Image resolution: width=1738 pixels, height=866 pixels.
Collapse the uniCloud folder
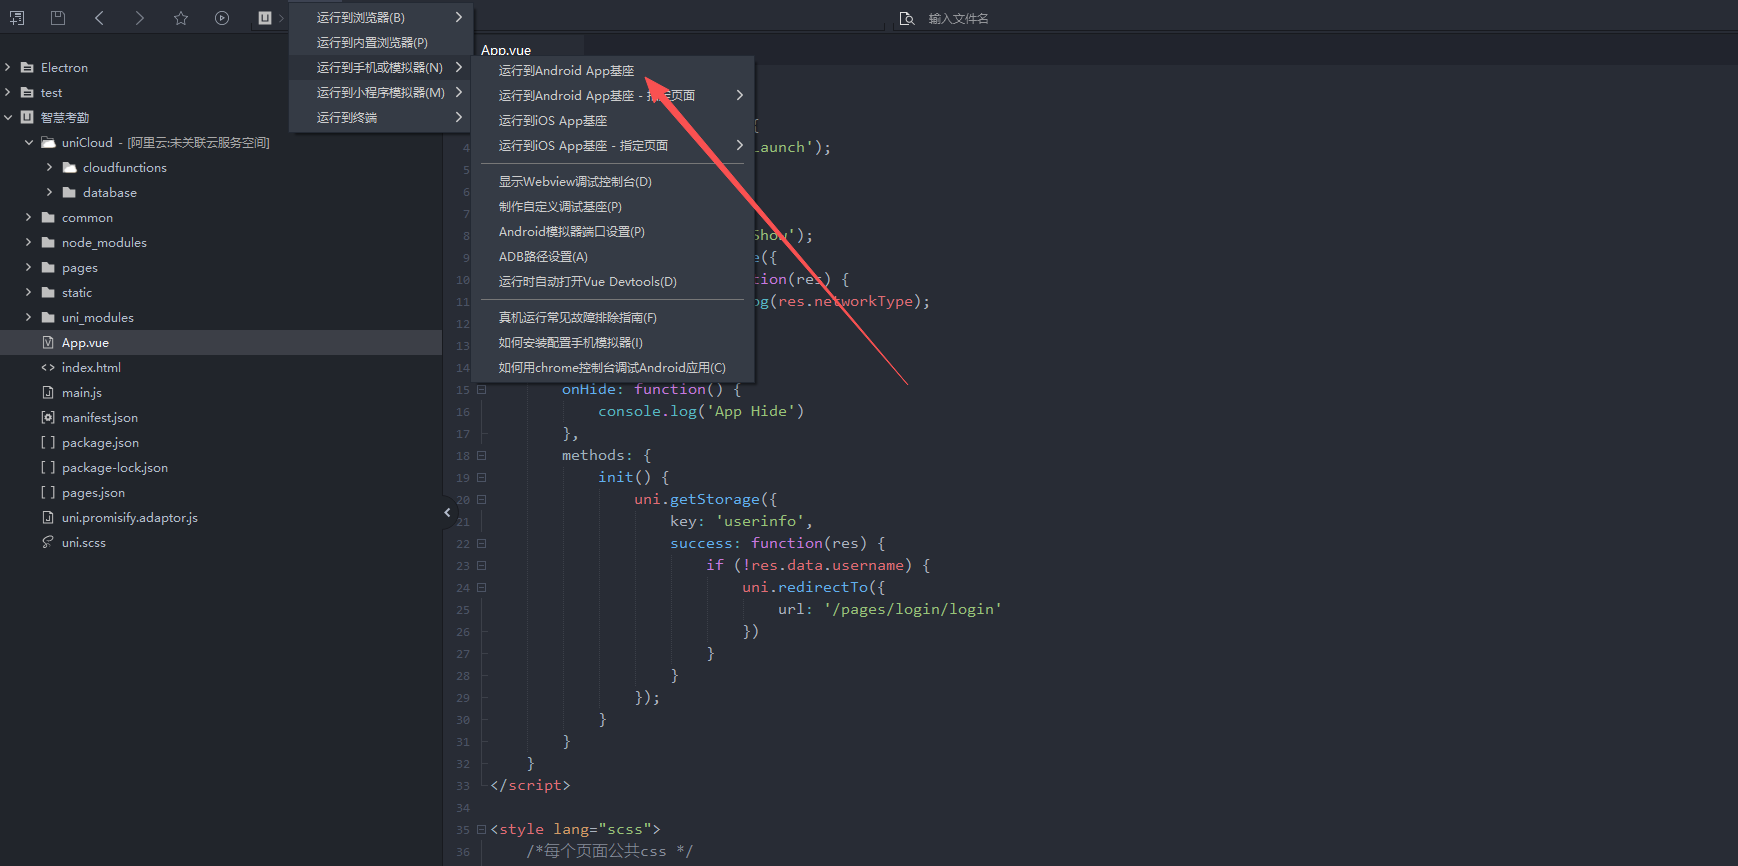click(29, 143)
